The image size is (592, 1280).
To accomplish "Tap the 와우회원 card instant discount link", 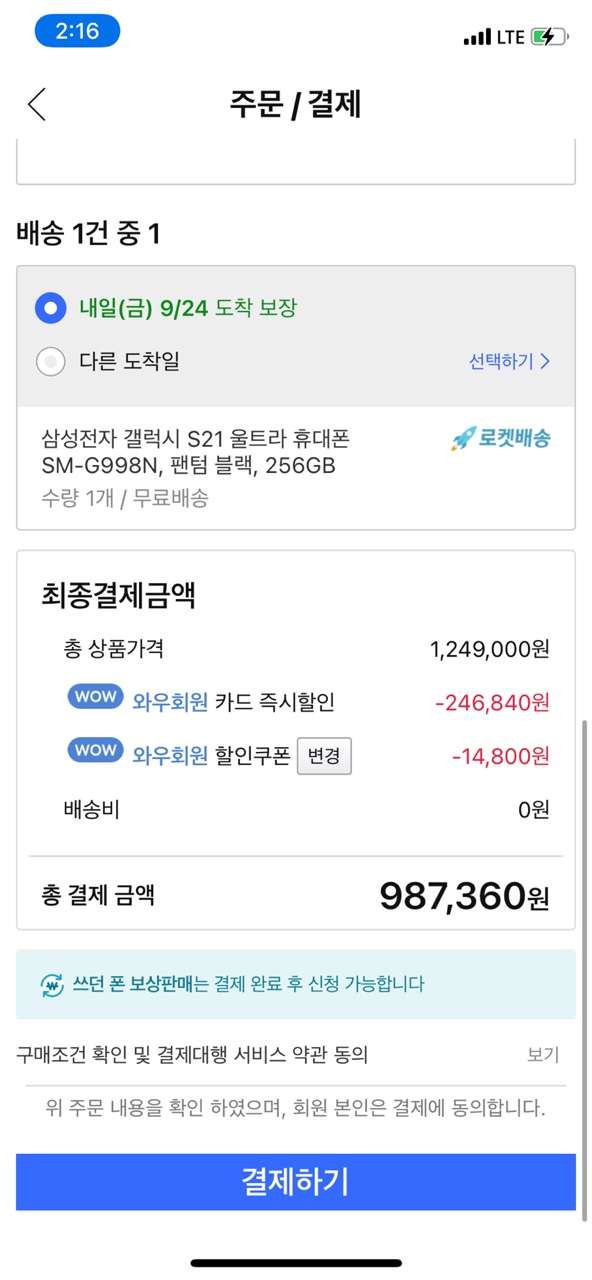I will point(170,703).
